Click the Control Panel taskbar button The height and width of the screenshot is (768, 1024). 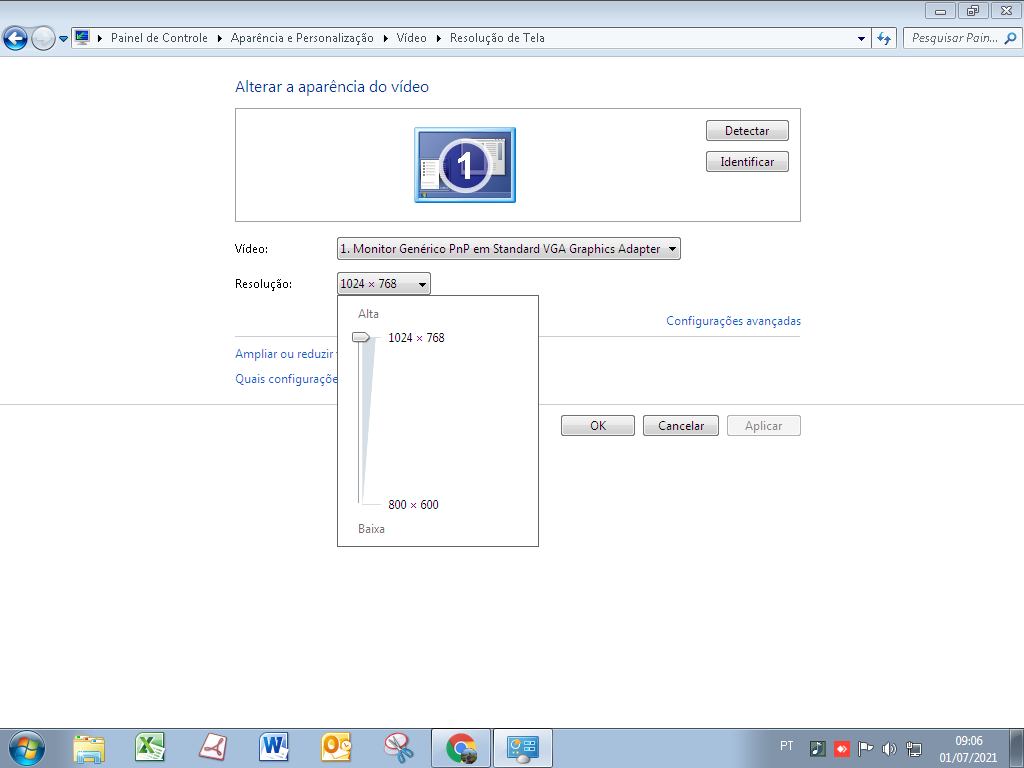(x=522, y=748)
